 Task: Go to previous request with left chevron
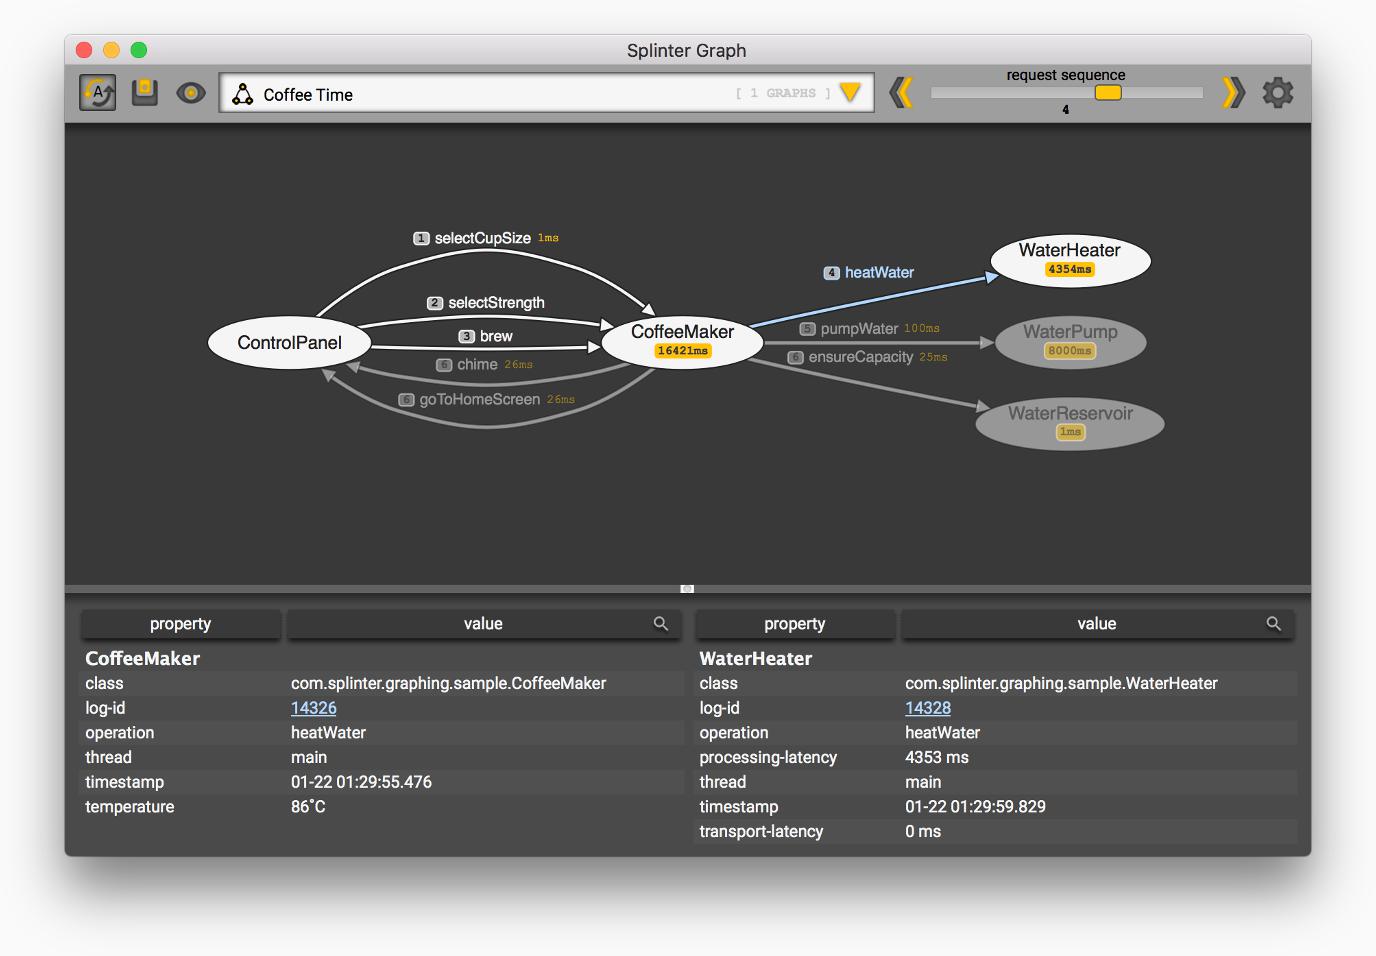[901, 93]
